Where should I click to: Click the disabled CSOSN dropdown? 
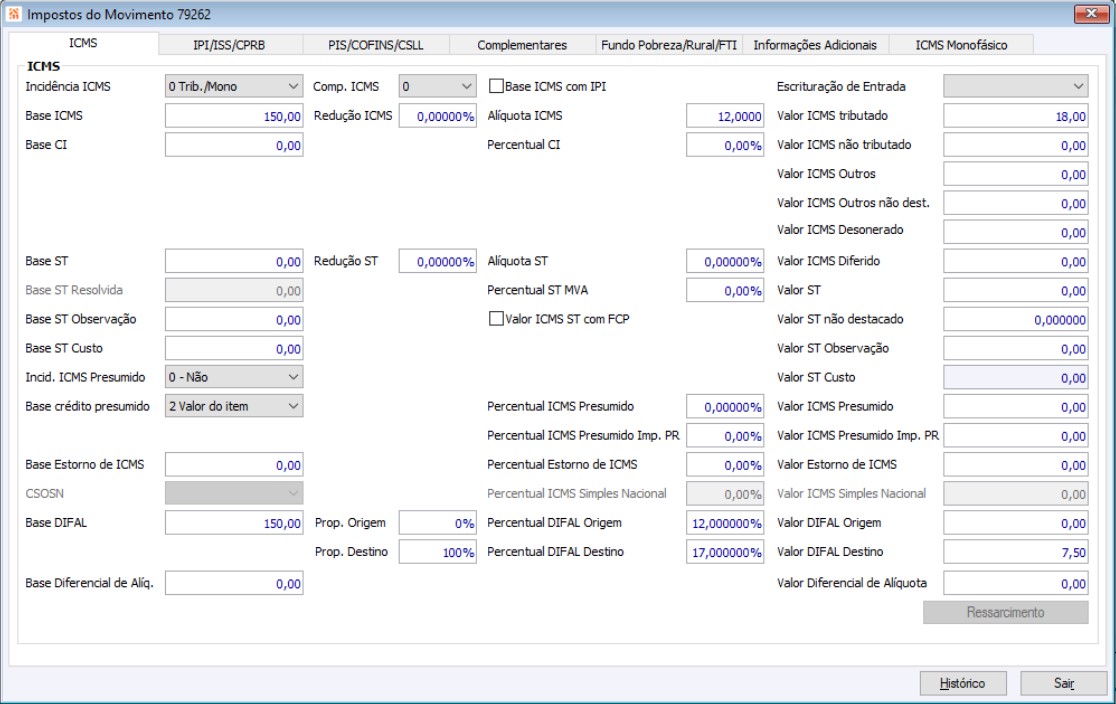(x=234, y=493)
